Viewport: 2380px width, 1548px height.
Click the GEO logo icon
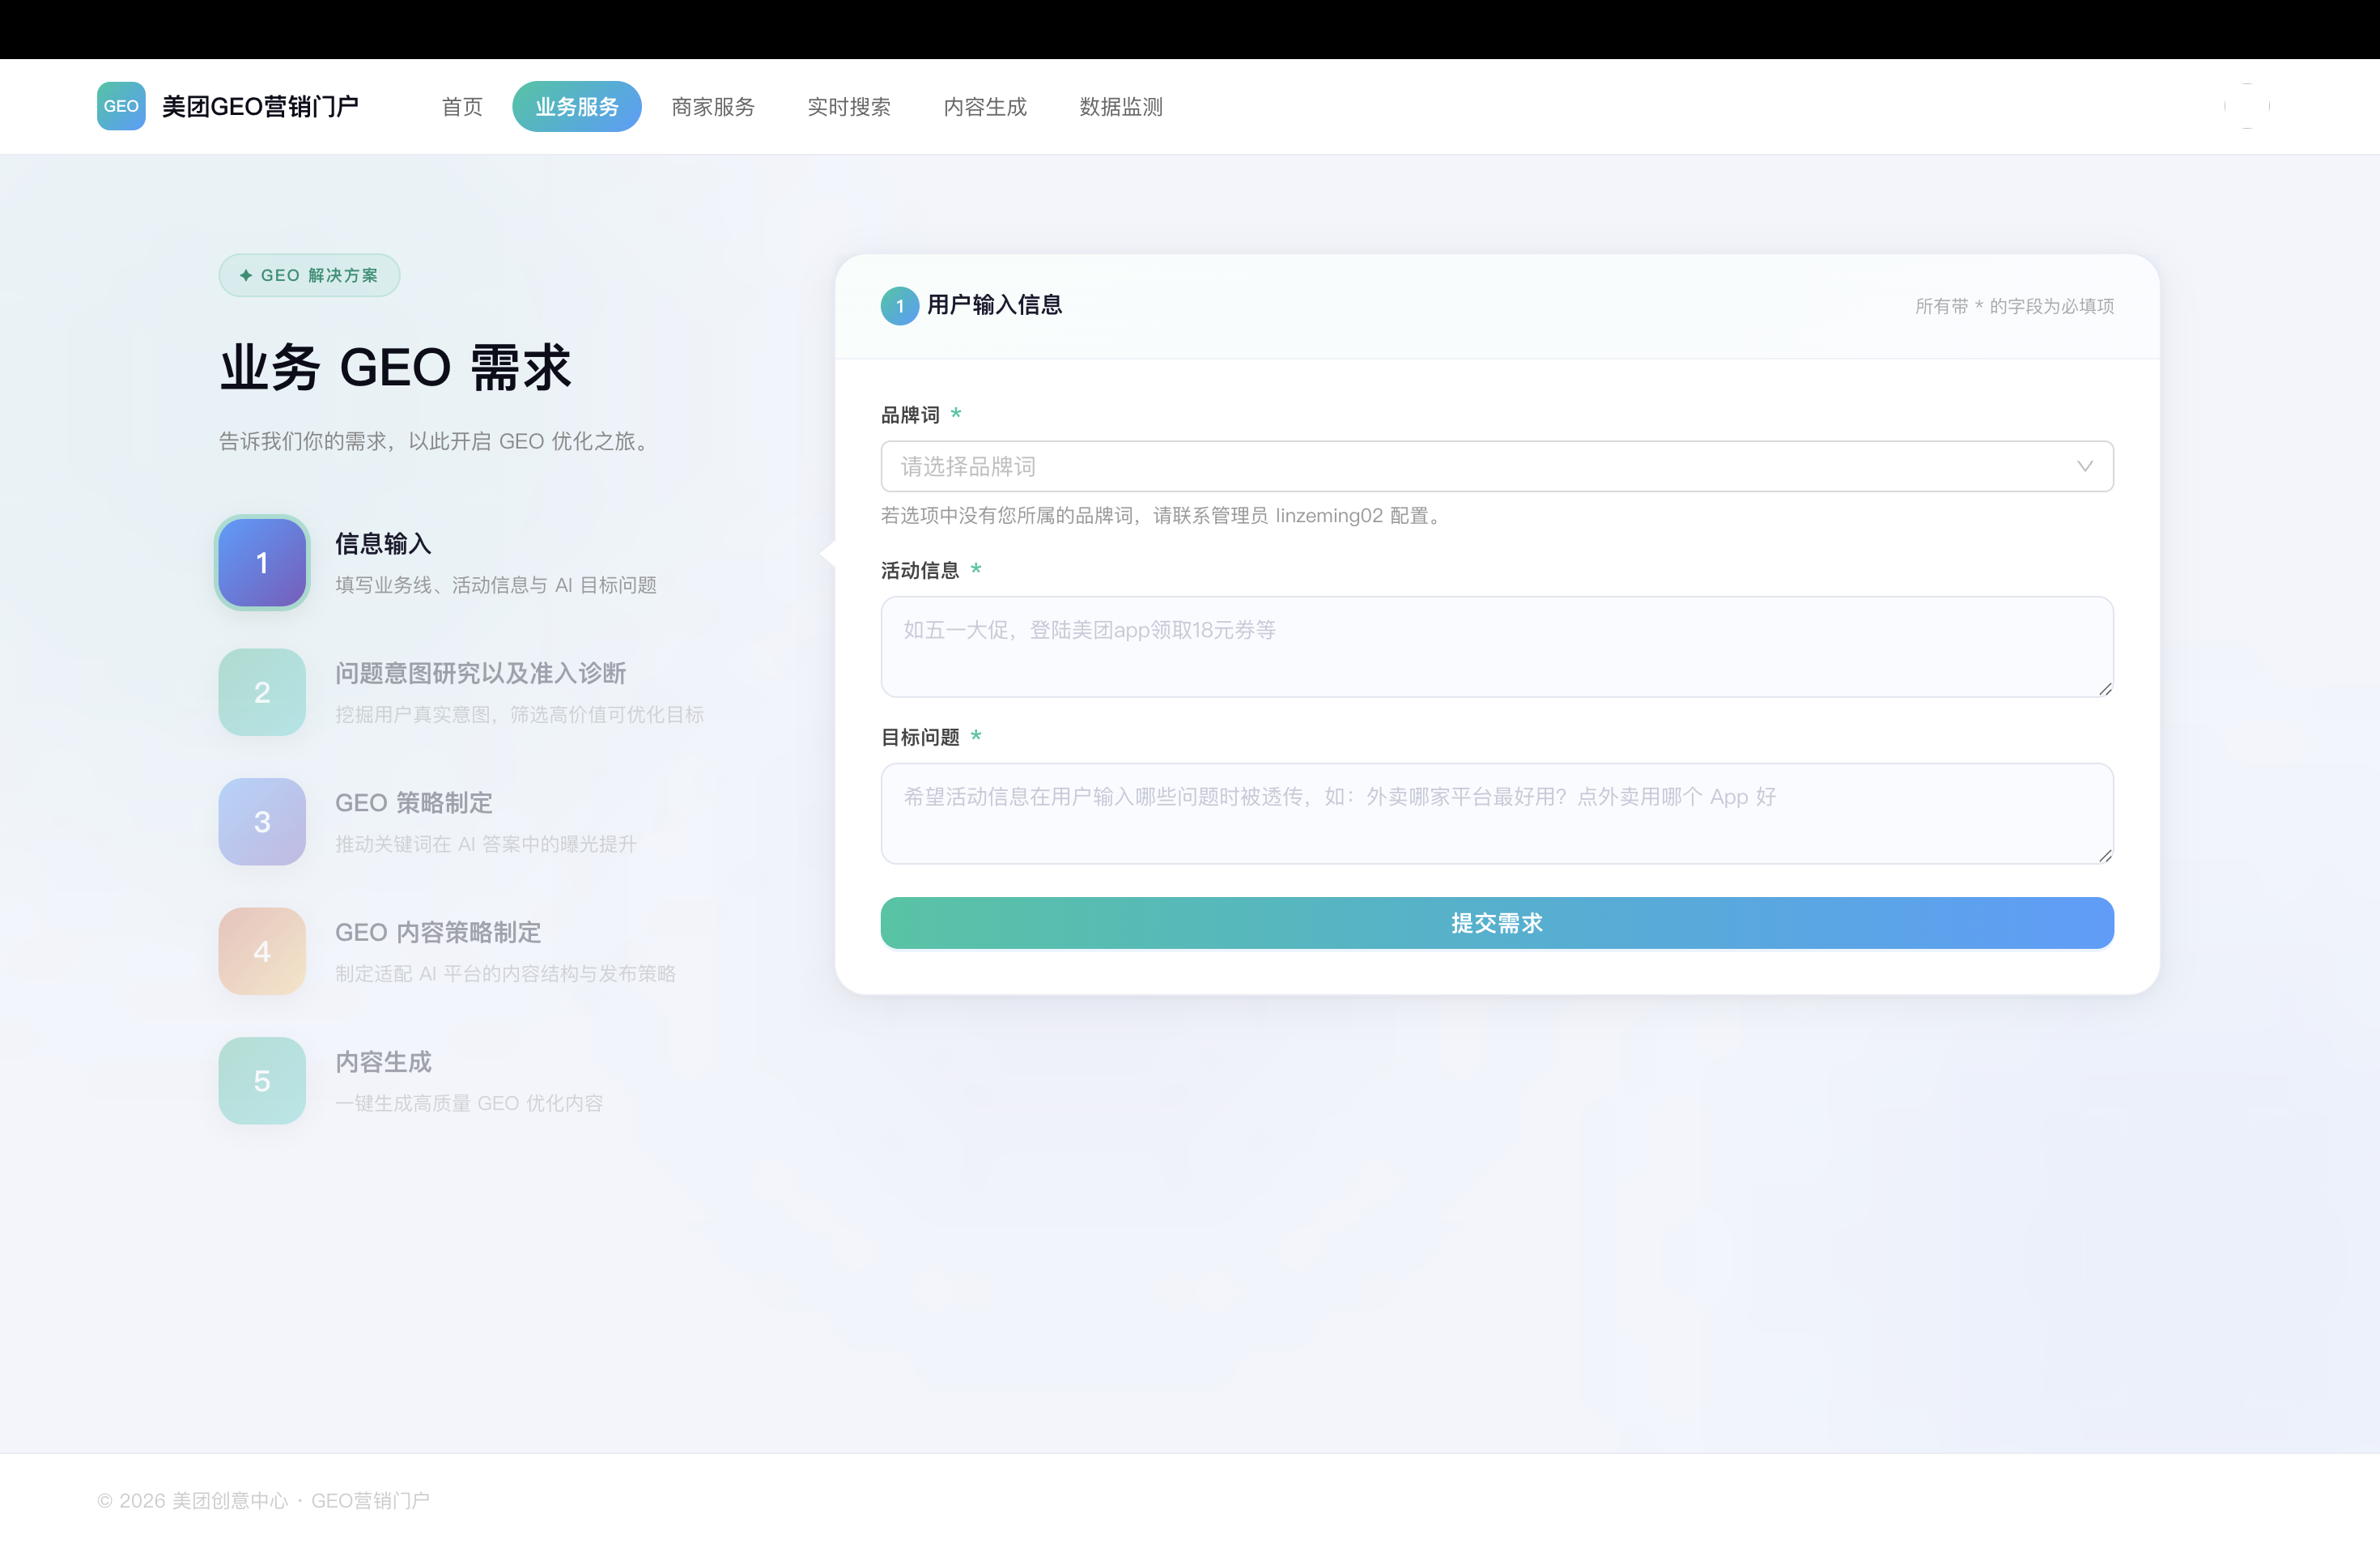pos(121,106)
